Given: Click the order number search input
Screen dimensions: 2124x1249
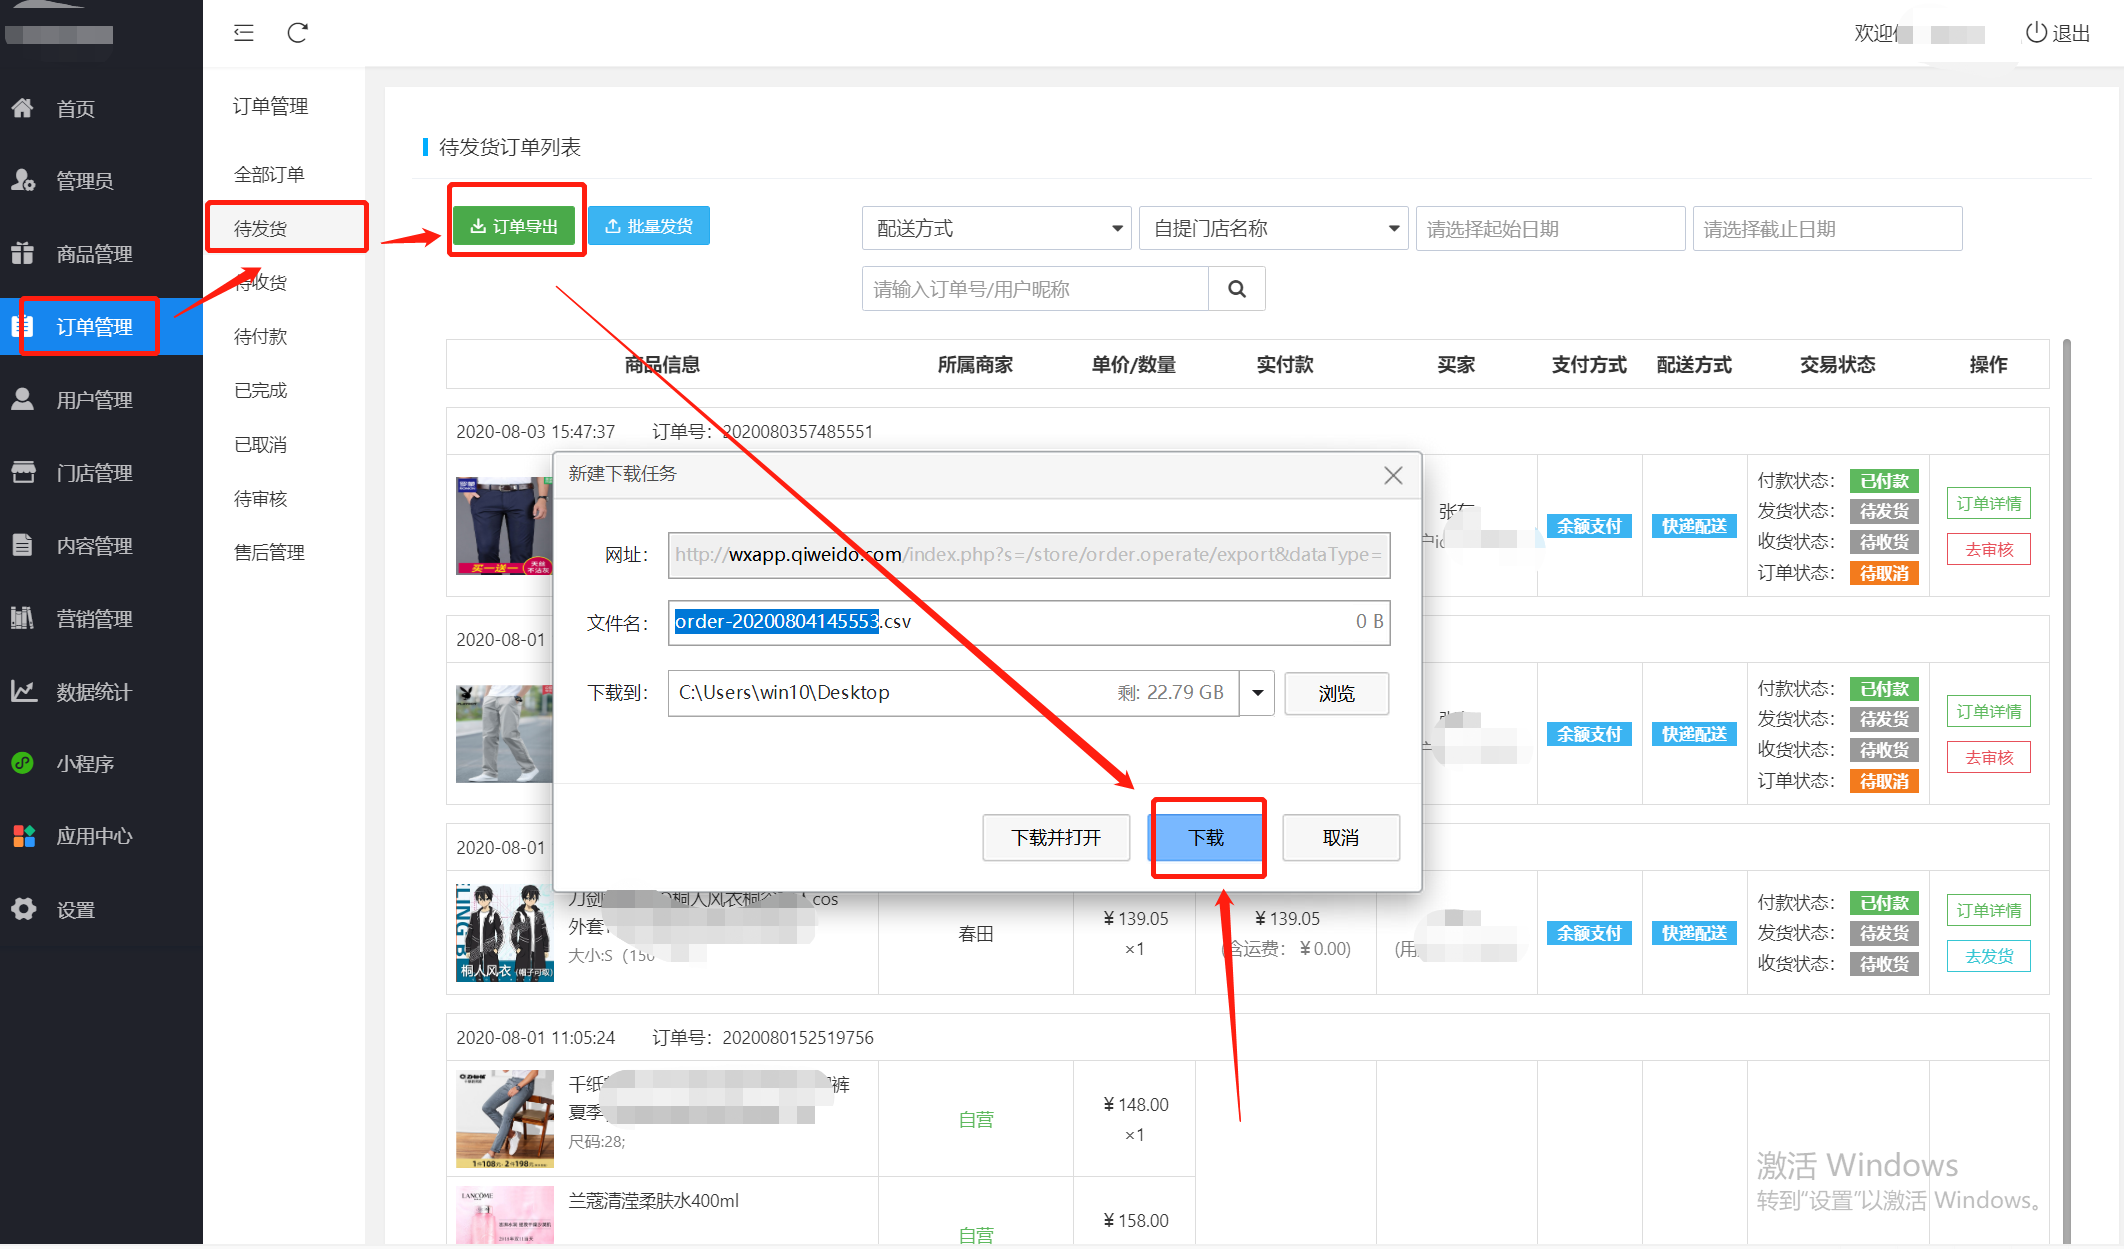Looking at the screenshot, I should click(1036, 289).
